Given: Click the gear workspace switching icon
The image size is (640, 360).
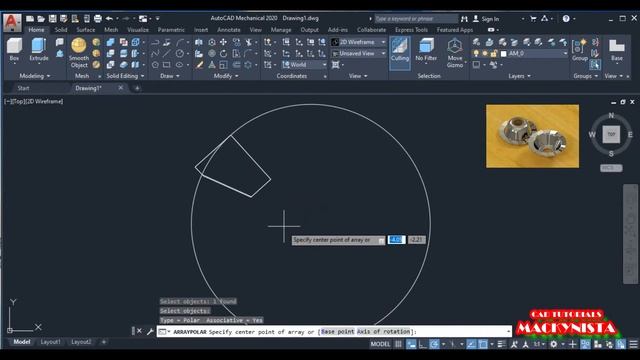Looking at the screenshot, I should pos(553,344).
